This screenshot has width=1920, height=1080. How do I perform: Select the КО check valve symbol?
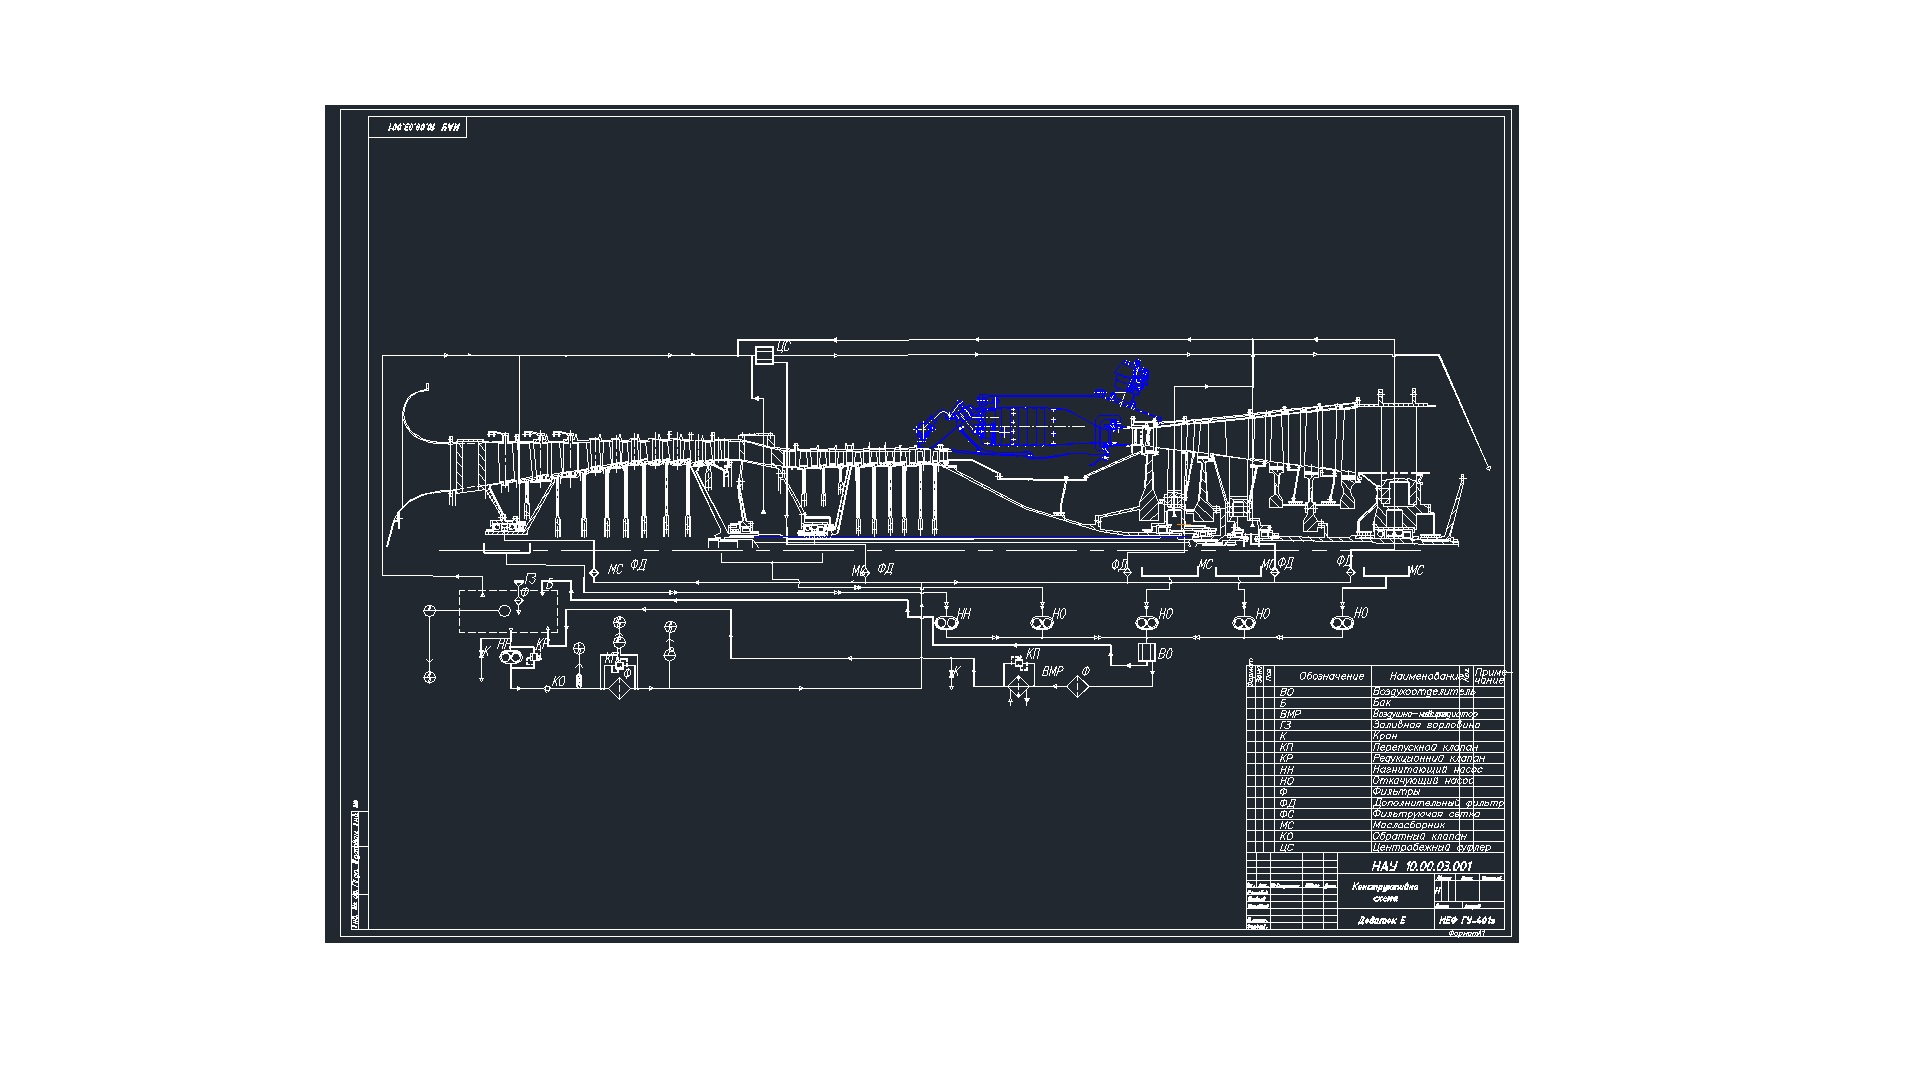tap(547, 689)
